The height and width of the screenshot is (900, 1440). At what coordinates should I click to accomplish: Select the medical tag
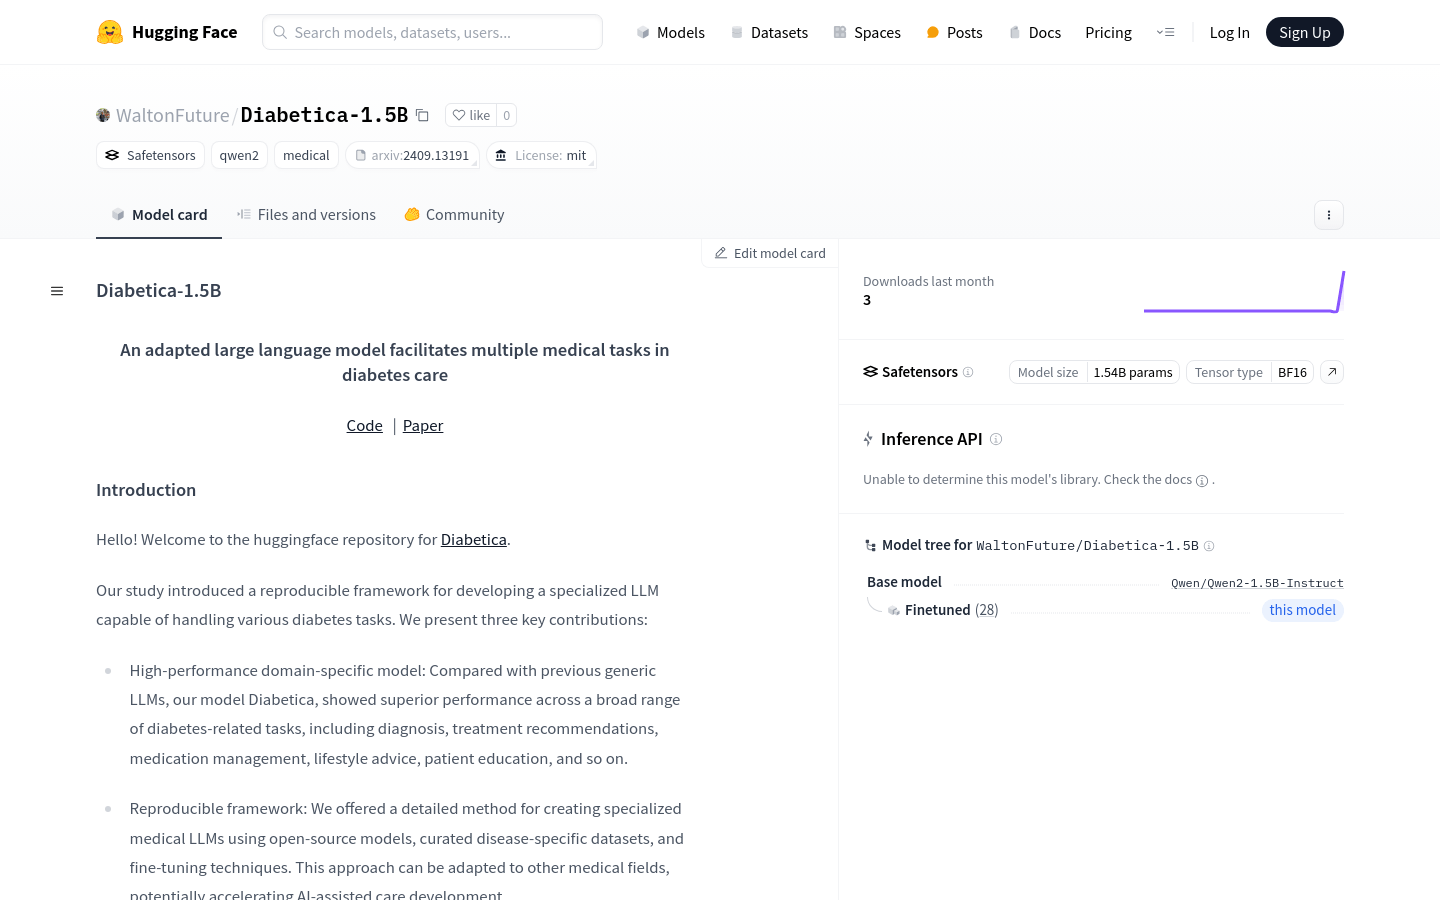[x=306, y=155]
